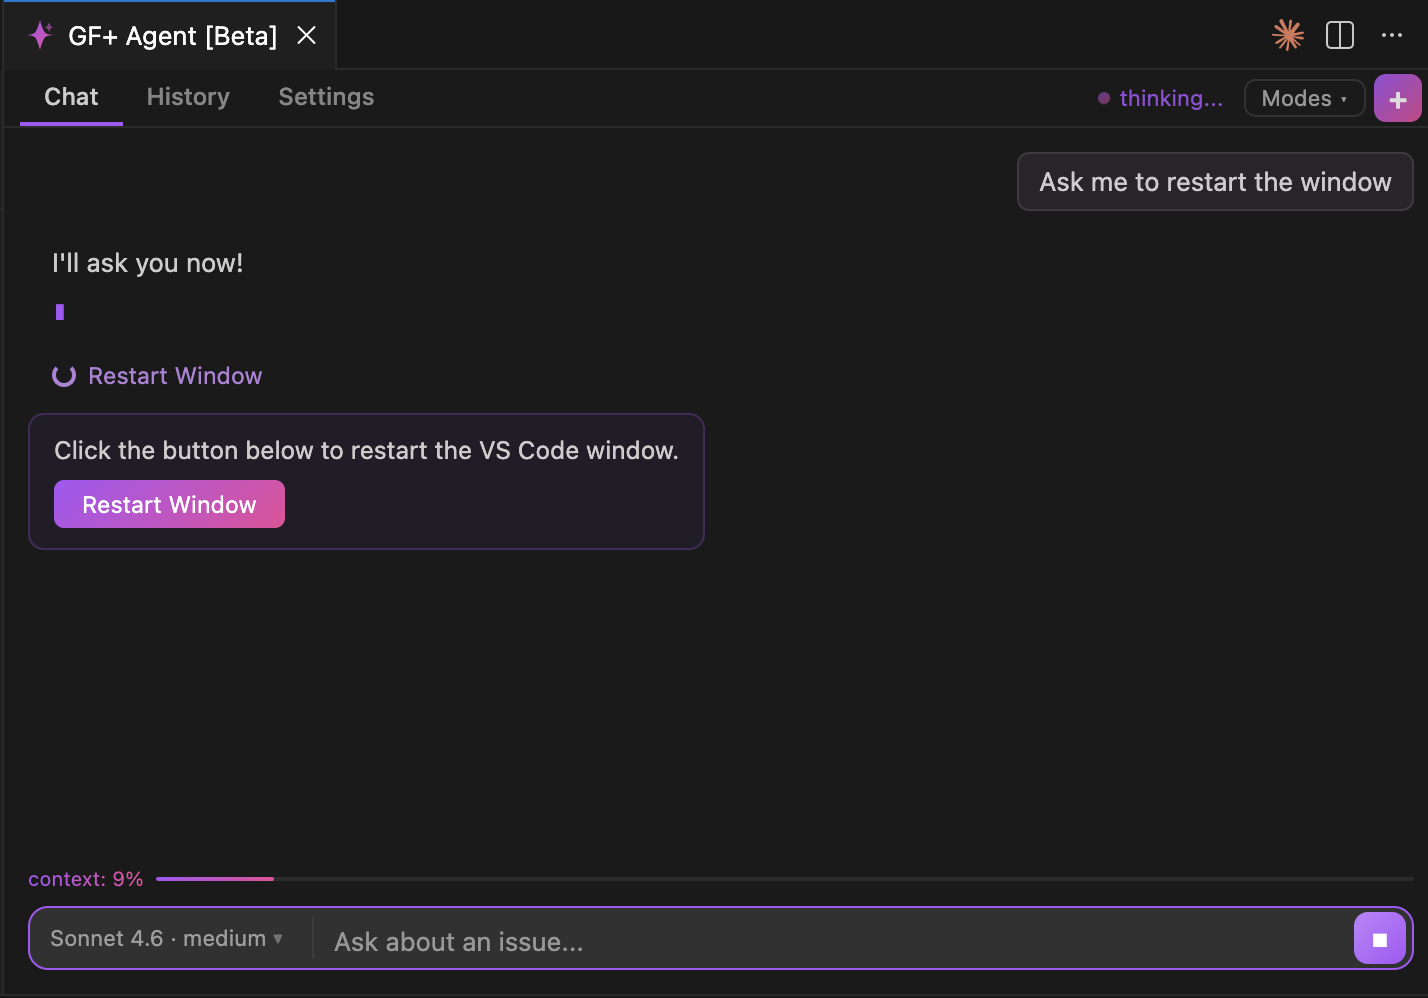The image size is (1428, 998).
Task: Select the Chat tab
Action: coord(70,97)
